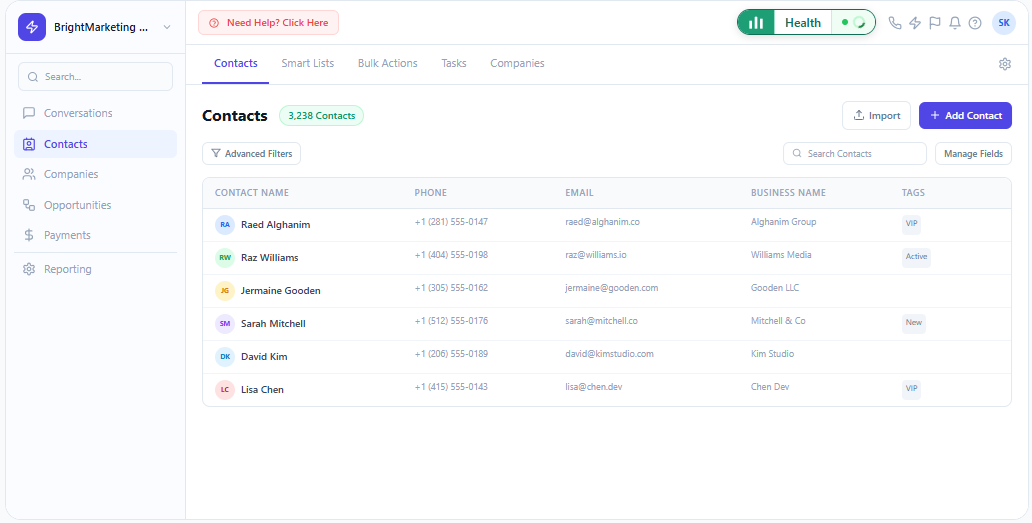This screenshot has width=1032, height=523.
Task: Click email david@kimstudio.com
Action: (x=609, y=353)
